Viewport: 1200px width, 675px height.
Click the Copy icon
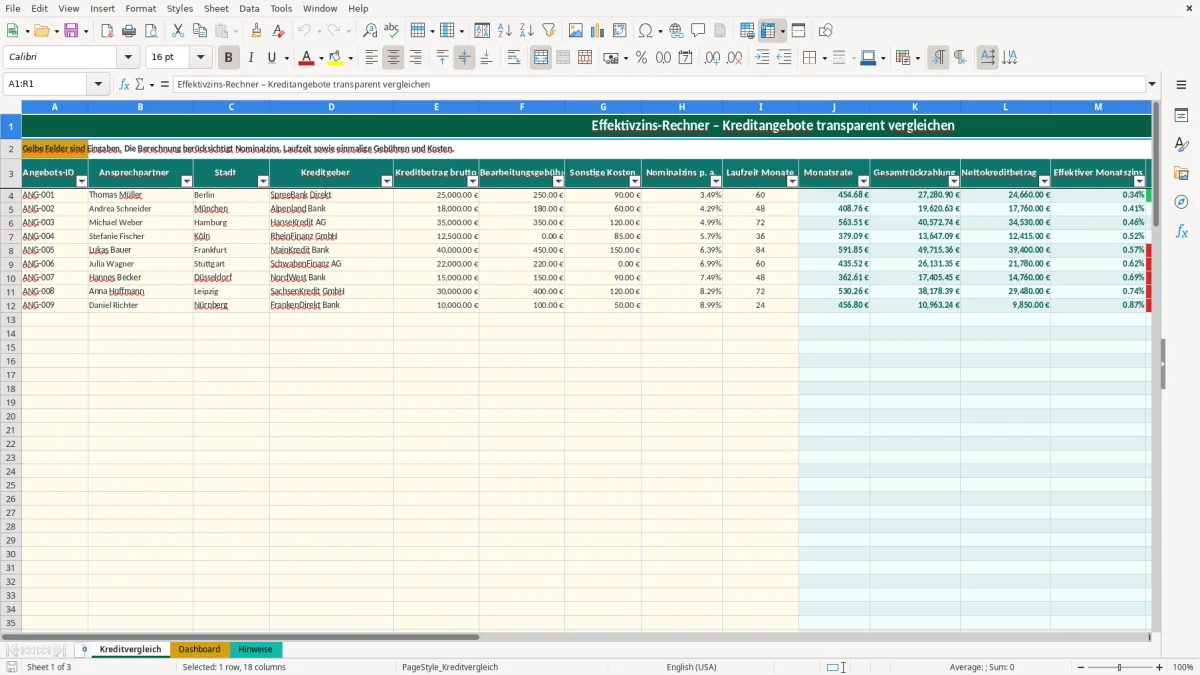(200, 31)
